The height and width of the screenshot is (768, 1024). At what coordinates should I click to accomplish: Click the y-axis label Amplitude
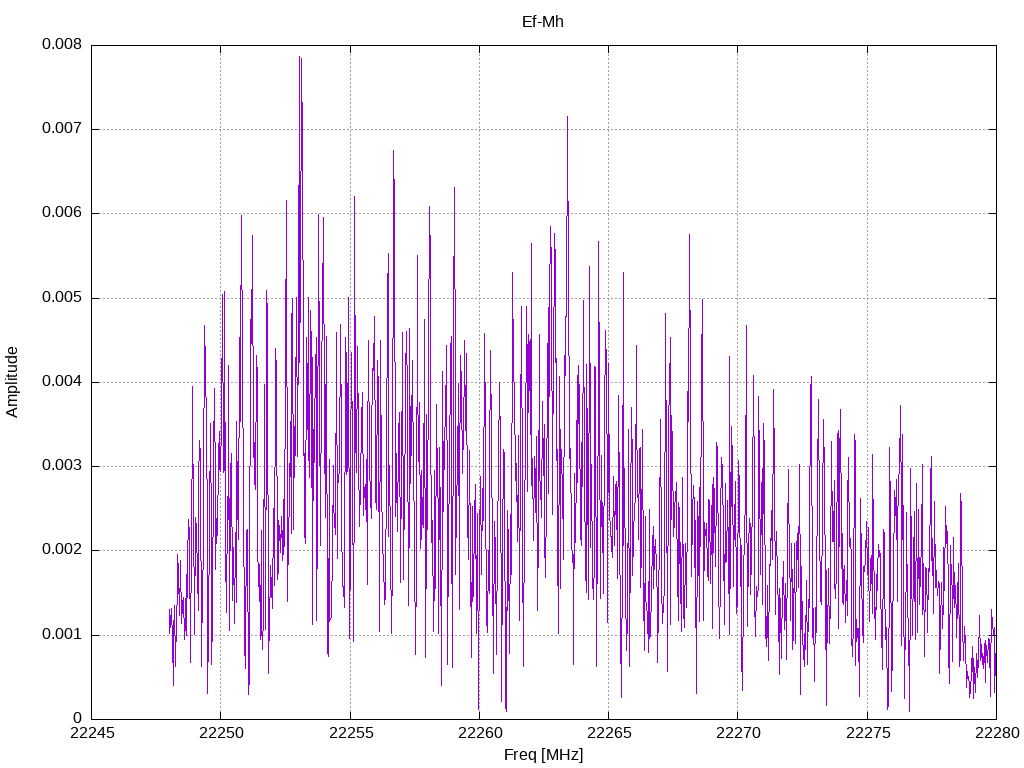click(x=12, y=382)
